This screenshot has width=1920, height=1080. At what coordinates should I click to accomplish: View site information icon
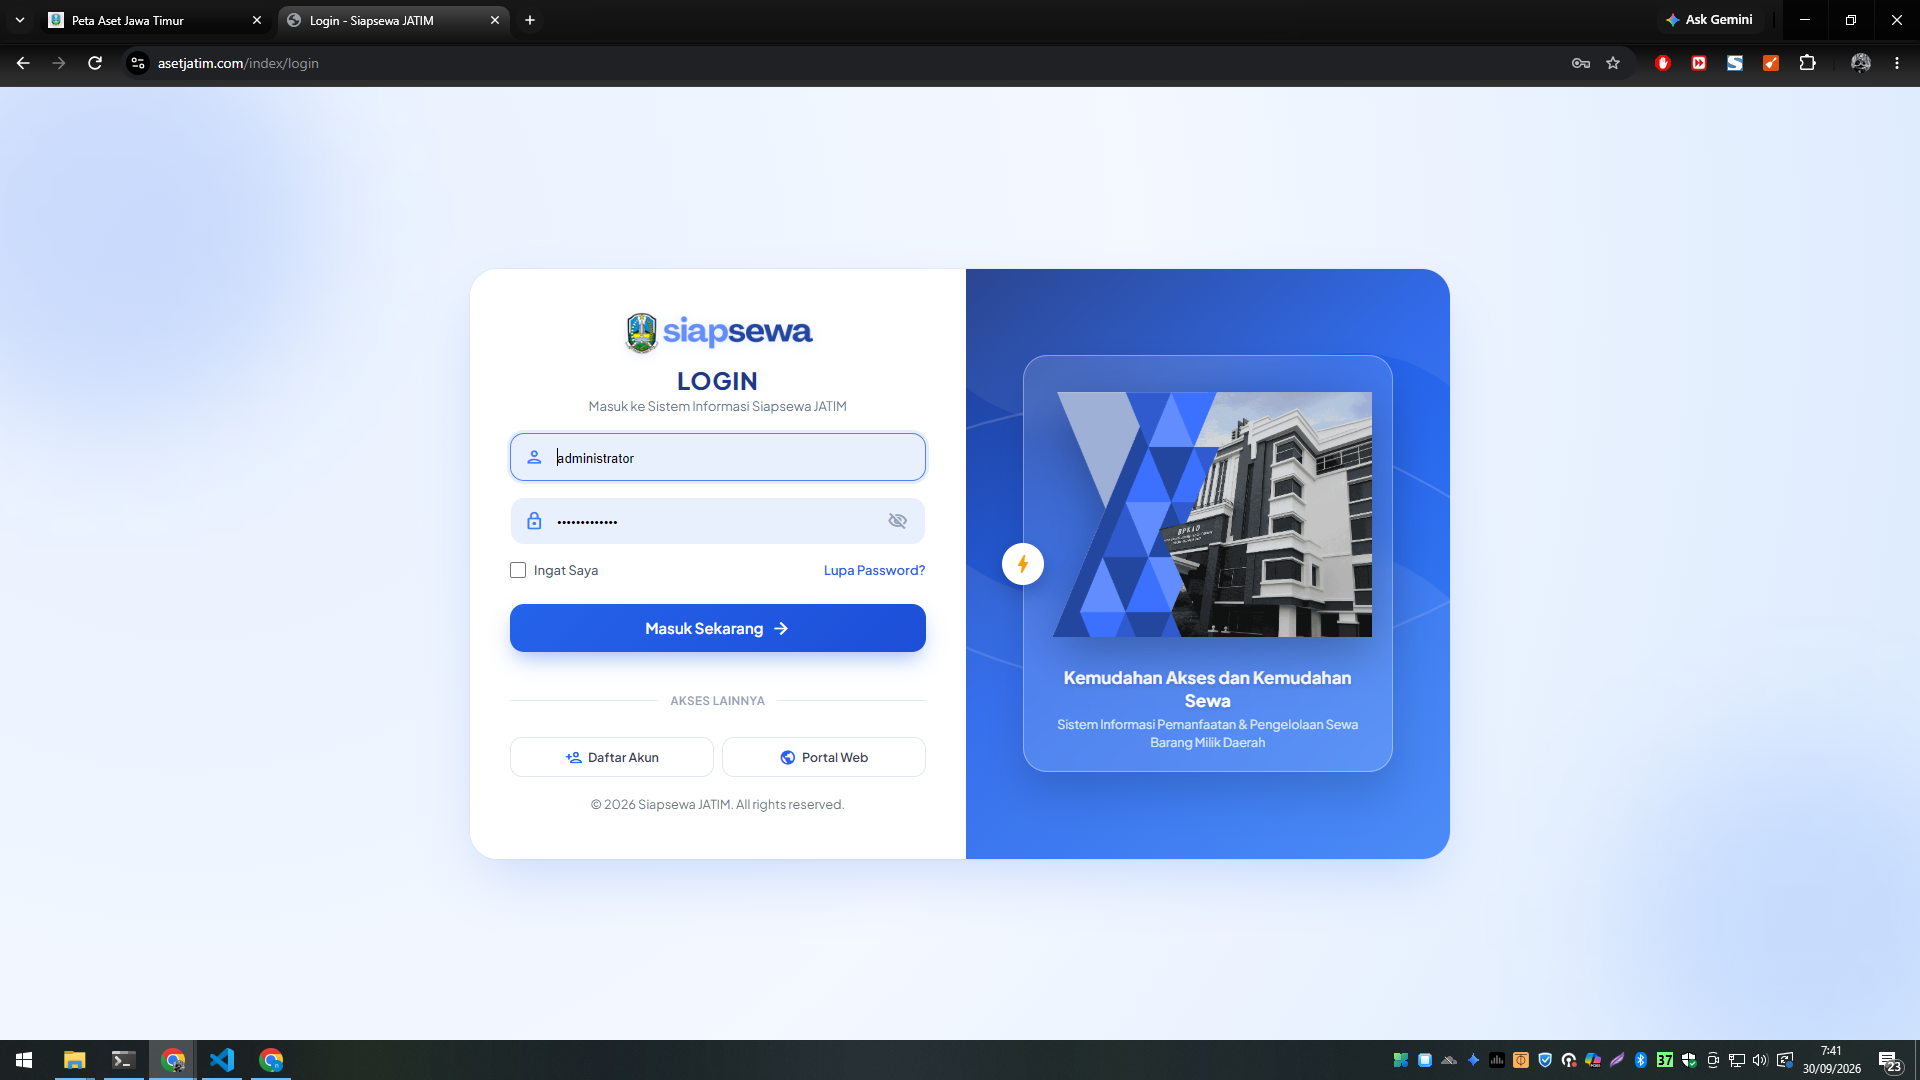point(138,63)
